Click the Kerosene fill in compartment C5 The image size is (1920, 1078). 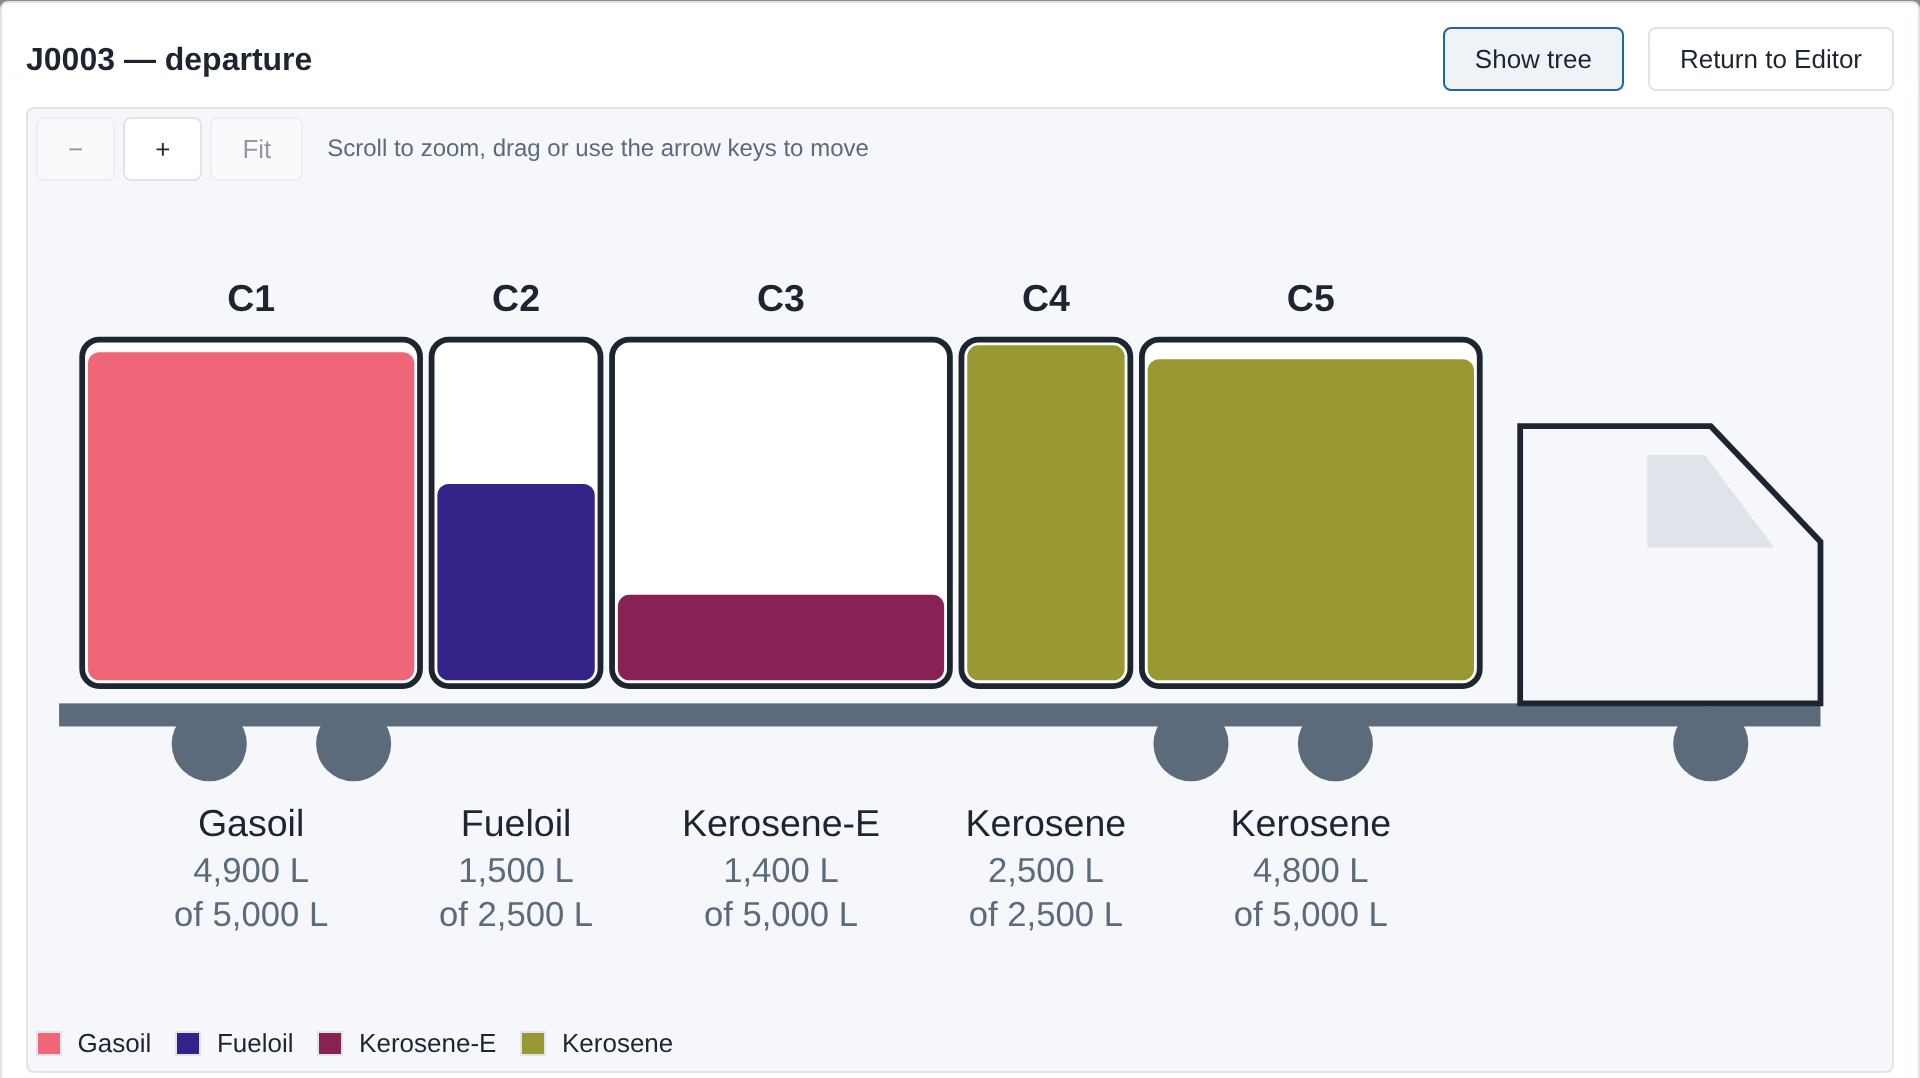click(x=1311, y=520)
